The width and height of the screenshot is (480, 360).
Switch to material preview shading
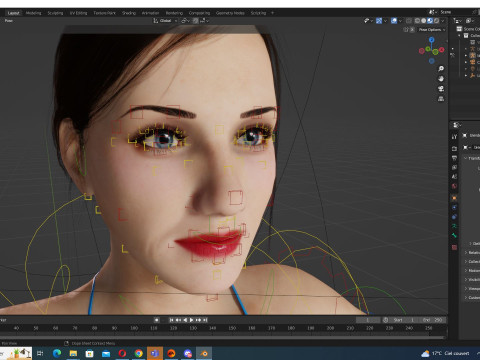(430, 21)
